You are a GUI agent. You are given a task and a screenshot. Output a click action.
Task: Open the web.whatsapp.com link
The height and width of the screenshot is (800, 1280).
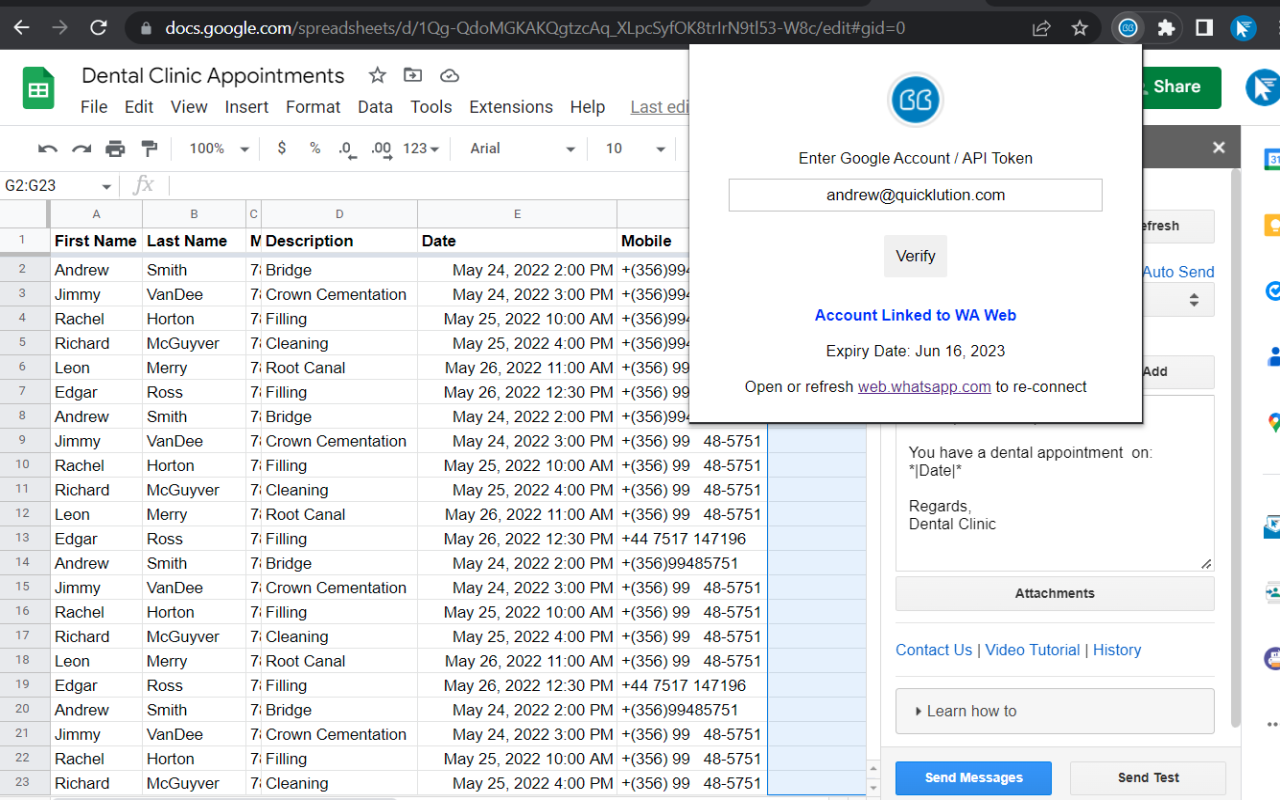pyautogui.click(x=924, y=387)
